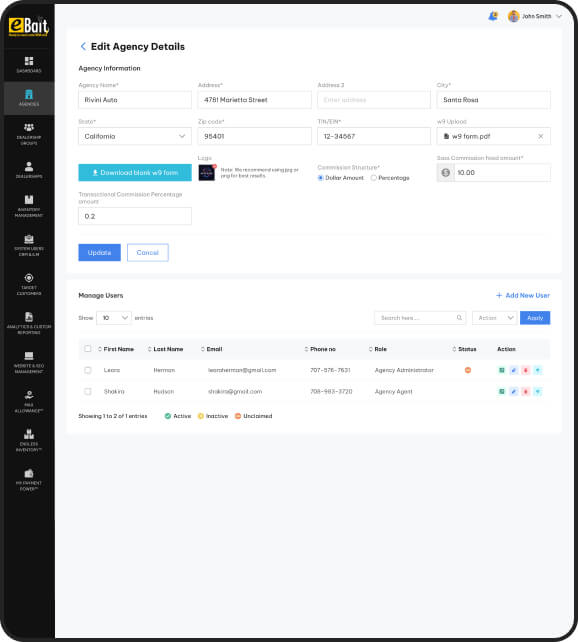Click the Zip code field with 95401

tap(254, 136)
